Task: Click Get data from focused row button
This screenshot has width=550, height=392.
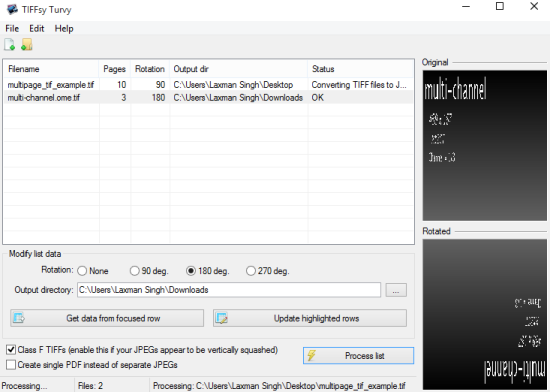Action: coord(107,318)
